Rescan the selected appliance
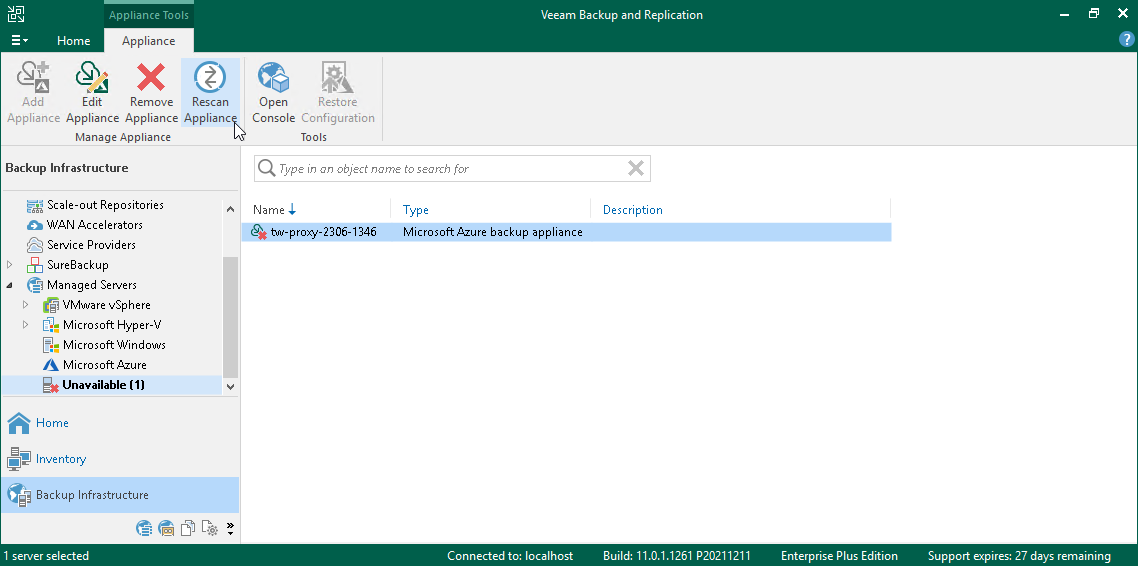The image size is (1138, 566). pyautogui.click(x=210, y=93)
